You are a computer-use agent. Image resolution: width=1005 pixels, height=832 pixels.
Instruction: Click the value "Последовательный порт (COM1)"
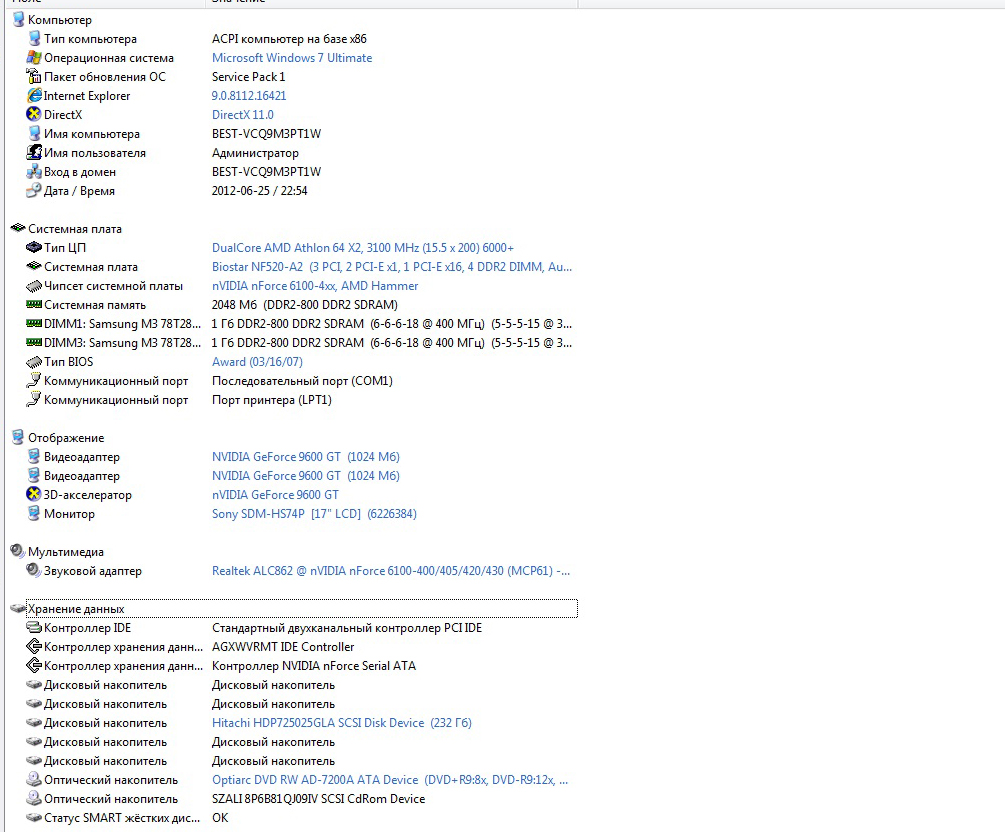pos(302,381)
